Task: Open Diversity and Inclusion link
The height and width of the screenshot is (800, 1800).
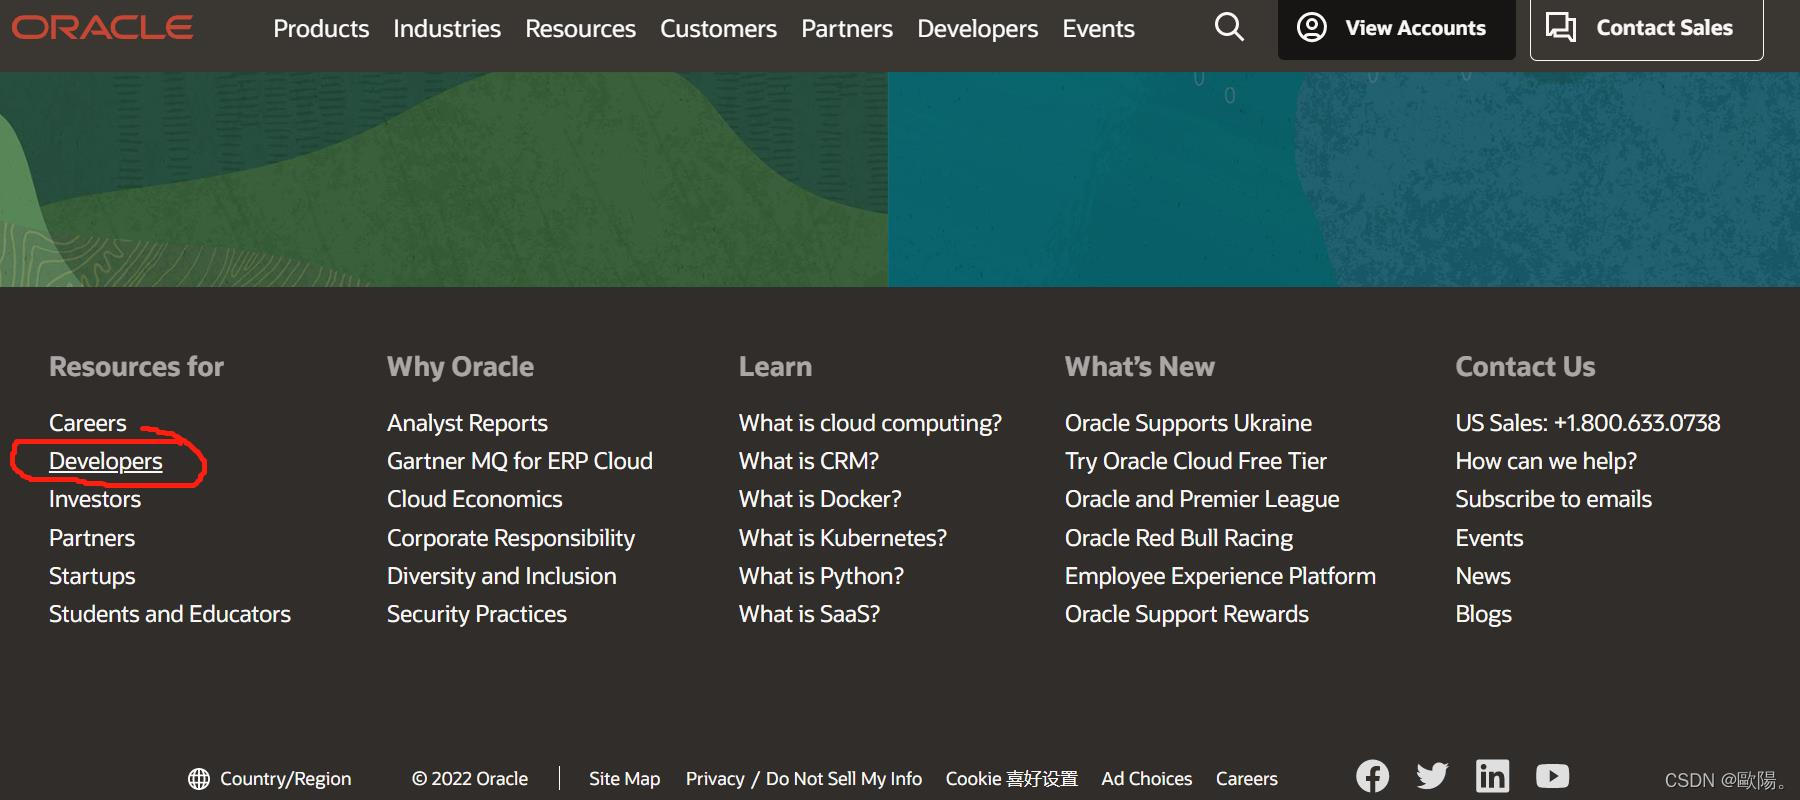Action: click(x=502, y=576)
